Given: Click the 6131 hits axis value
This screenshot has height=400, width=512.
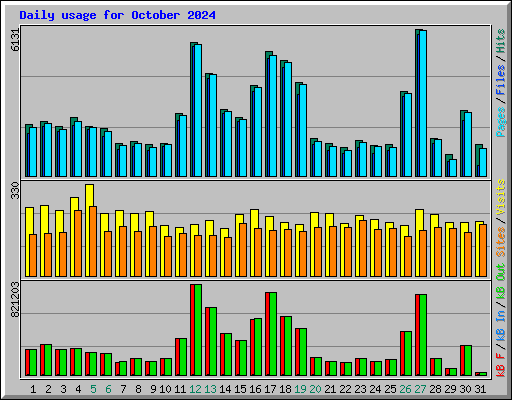Looking at the screenshot, I should coord(15,40).
